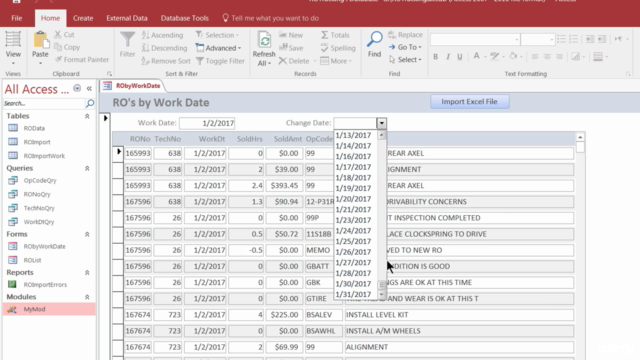Toggle Underline text formatting
The height and width of the screenshot is (360, 640).
coord(460,57)
